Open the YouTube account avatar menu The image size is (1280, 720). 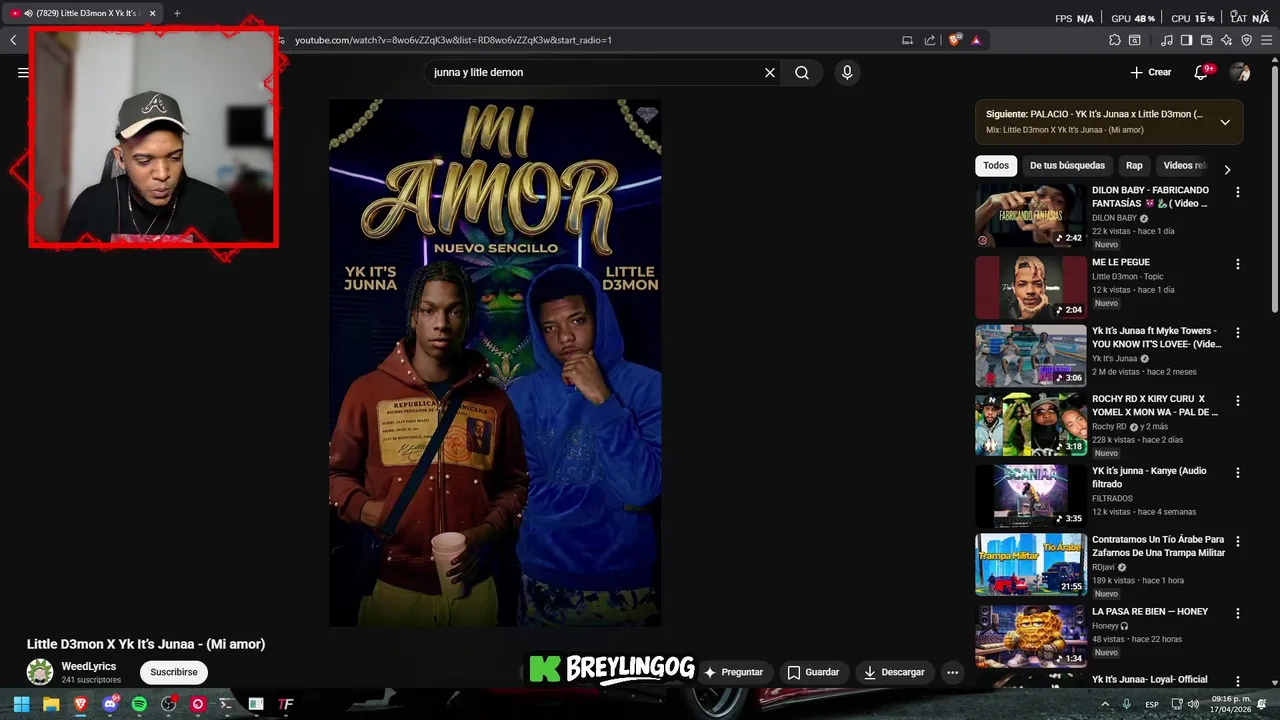(1240, 72)
